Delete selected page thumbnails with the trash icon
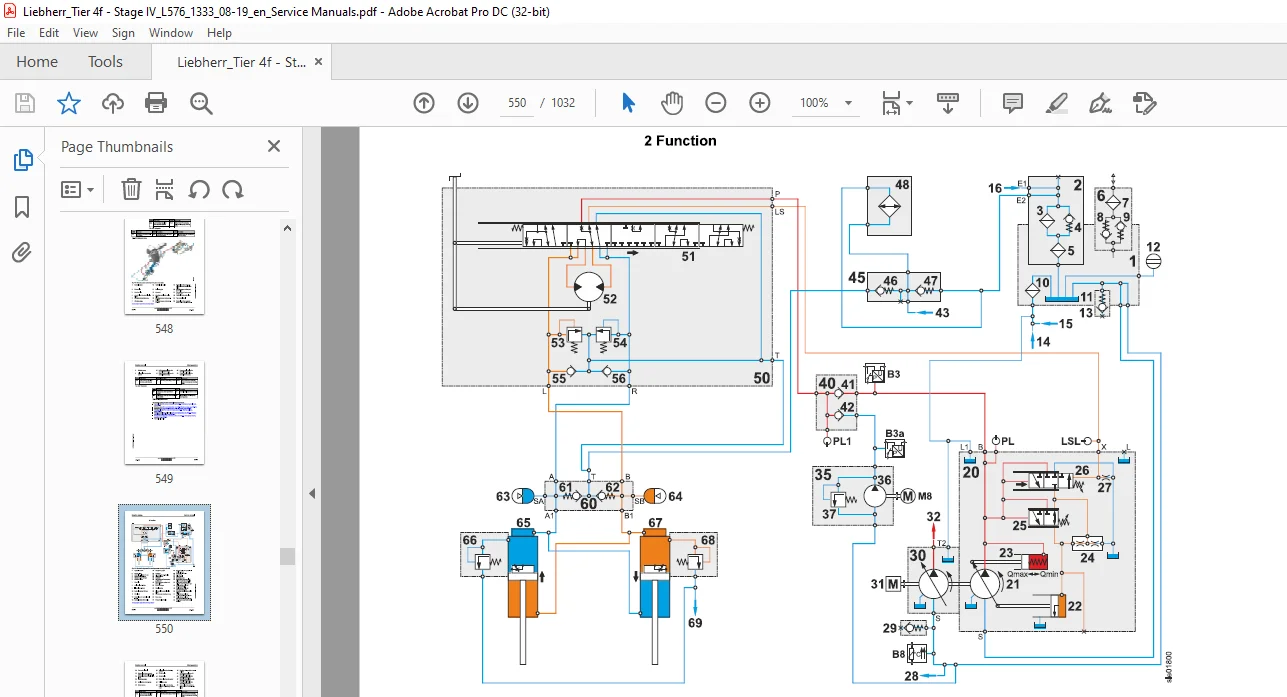1287x697 pixels. (131, 189)
